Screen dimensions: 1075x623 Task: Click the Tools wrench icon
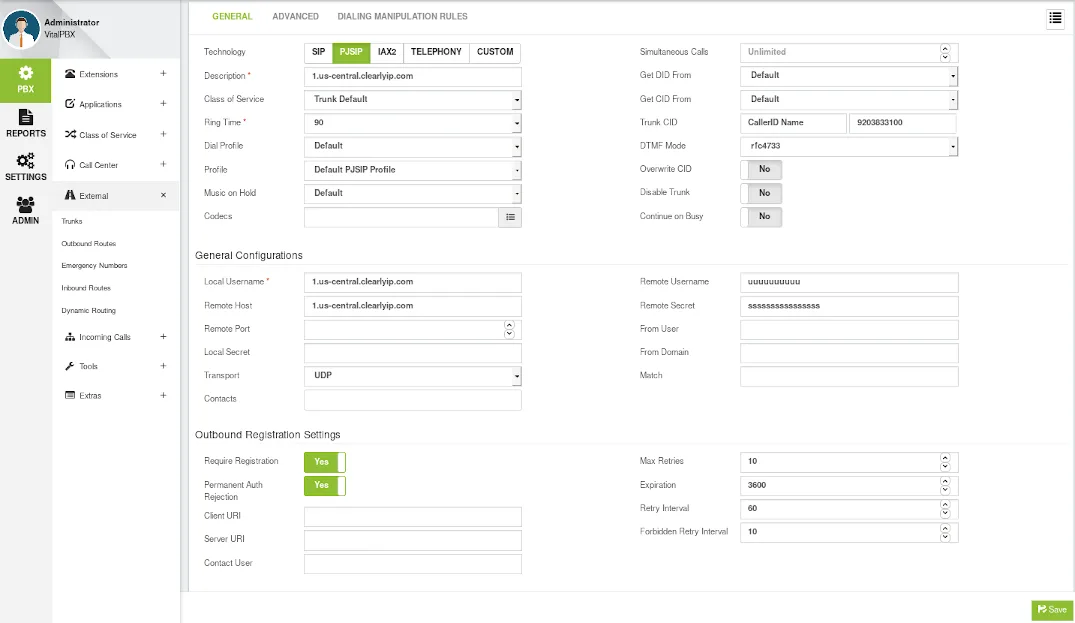70,366
